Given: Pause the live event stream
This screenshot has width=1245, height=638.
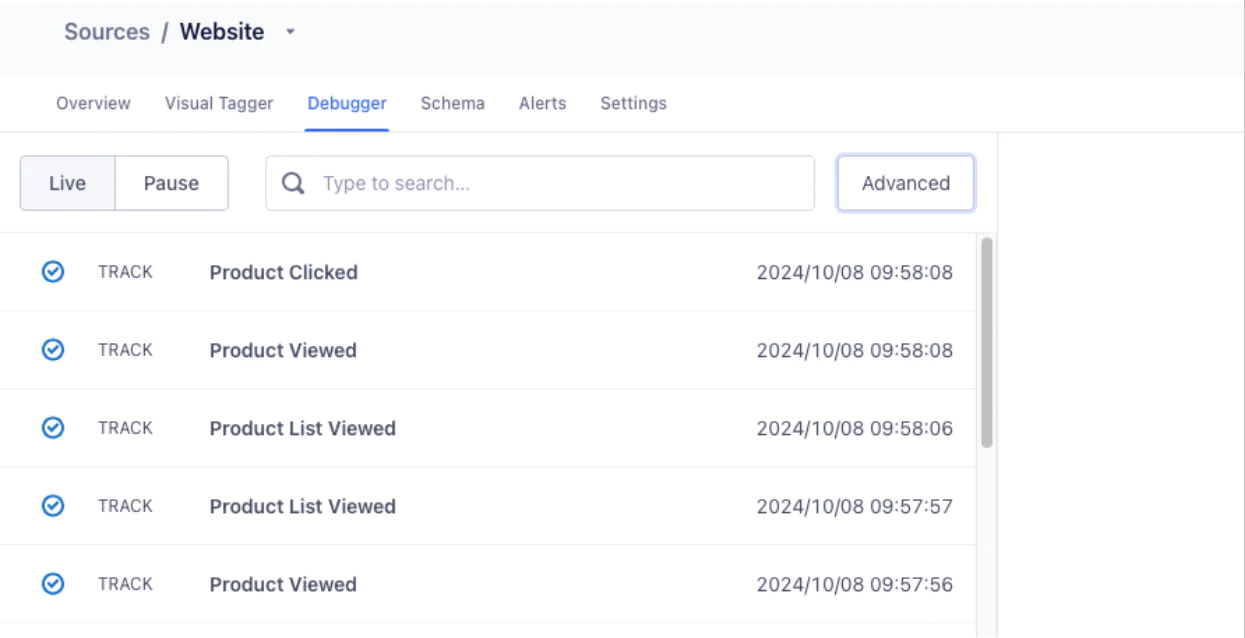Looking at the screenshot, I should point(171,183).
